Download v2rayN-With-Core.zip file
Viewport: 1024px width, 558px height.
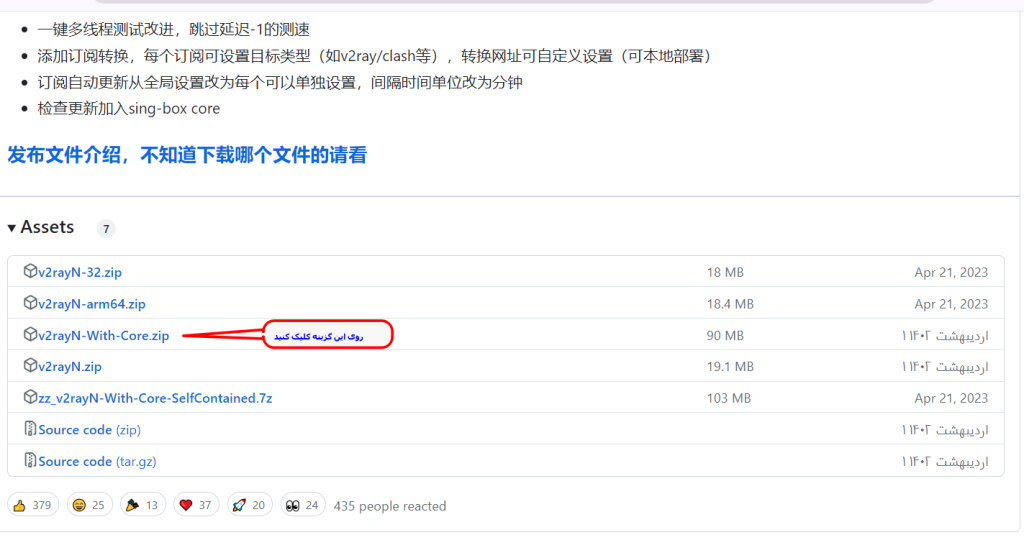[x=103, y=336]
